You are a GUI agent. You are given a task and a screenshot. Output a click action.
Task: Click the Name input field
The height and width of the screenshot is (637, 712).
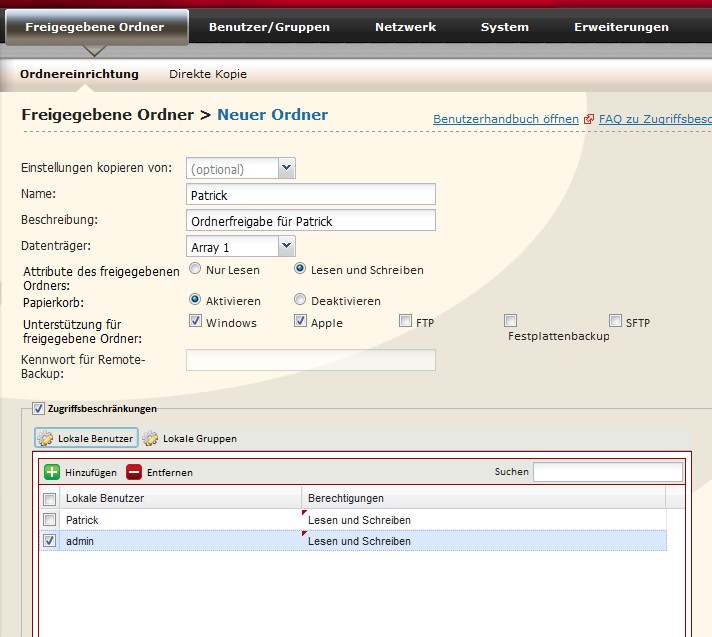pos(311,194)
